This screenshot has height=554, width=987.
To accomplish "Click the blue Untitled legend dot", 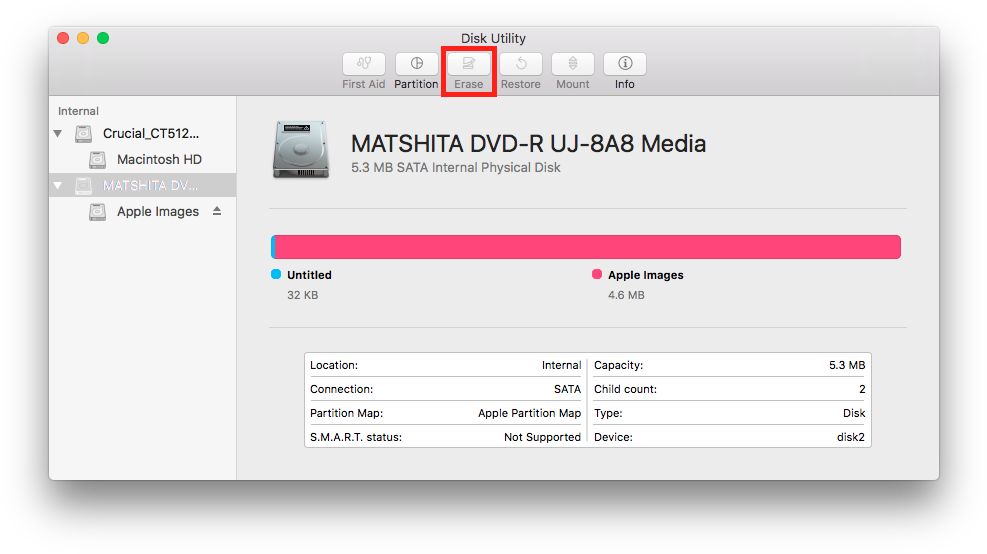I will point(276,274).
